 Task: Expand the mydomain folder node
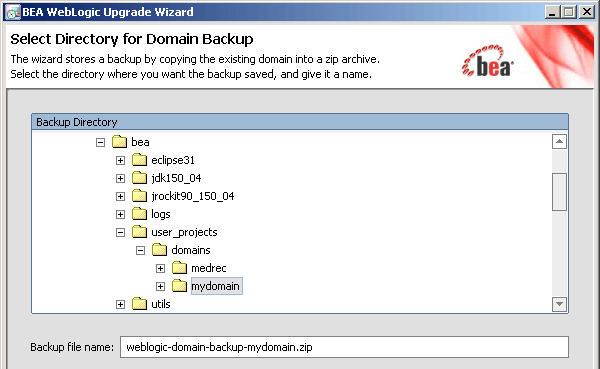pos(160,286)
